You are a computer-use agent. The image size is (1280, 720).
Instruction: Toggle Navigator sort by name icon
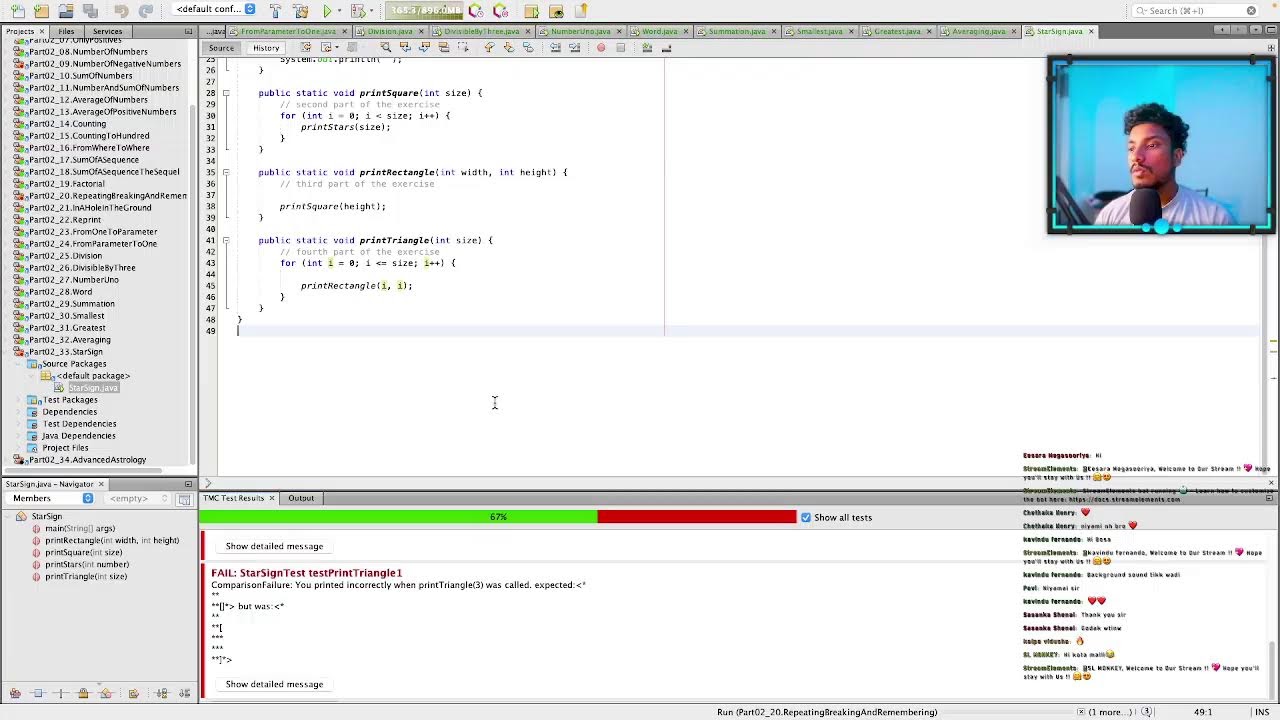click(161, 693)
